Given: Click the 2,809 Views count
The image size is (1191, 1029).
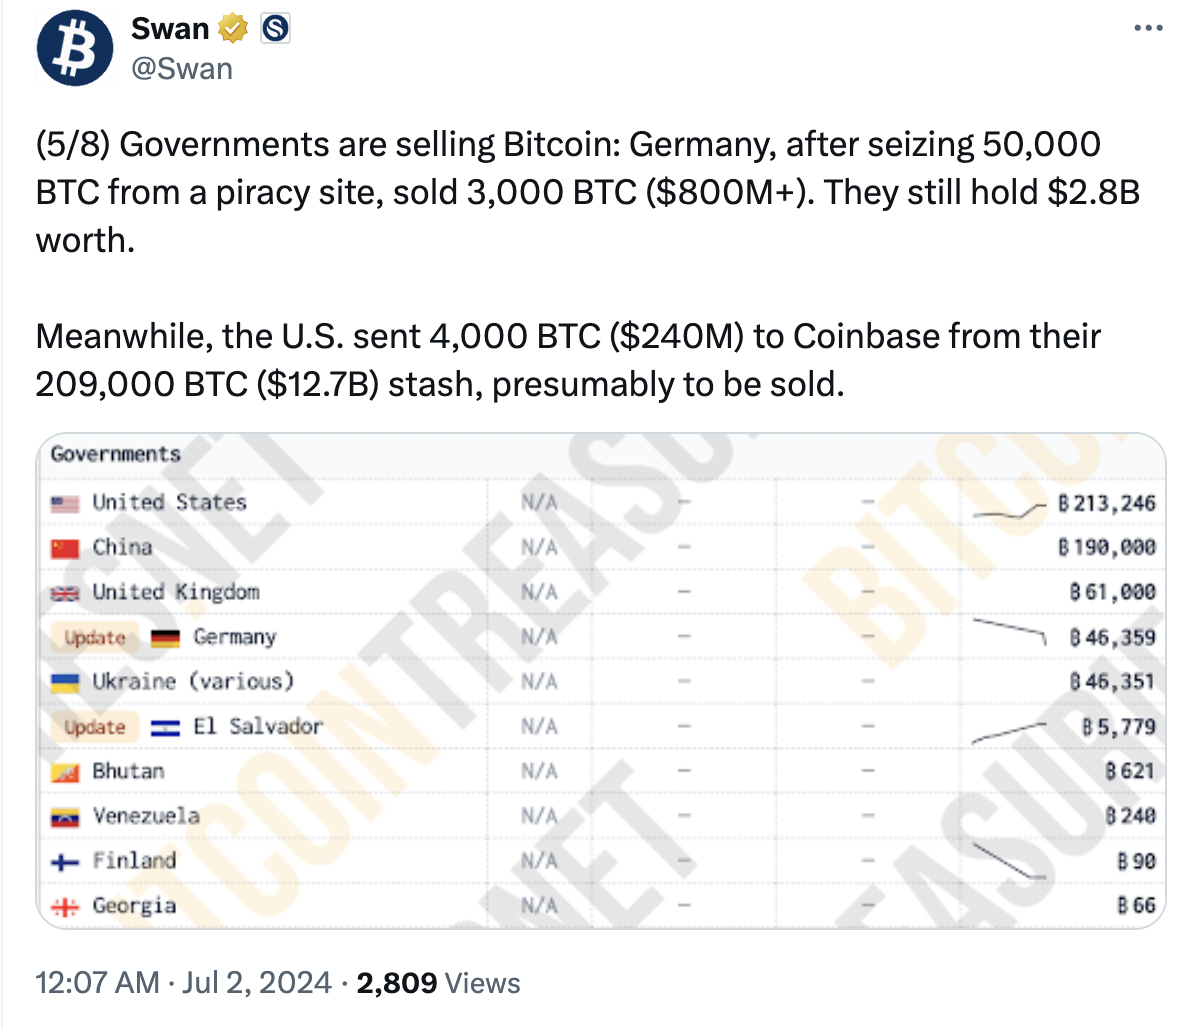Looking at the screenshot, I should tap(438, 983).
